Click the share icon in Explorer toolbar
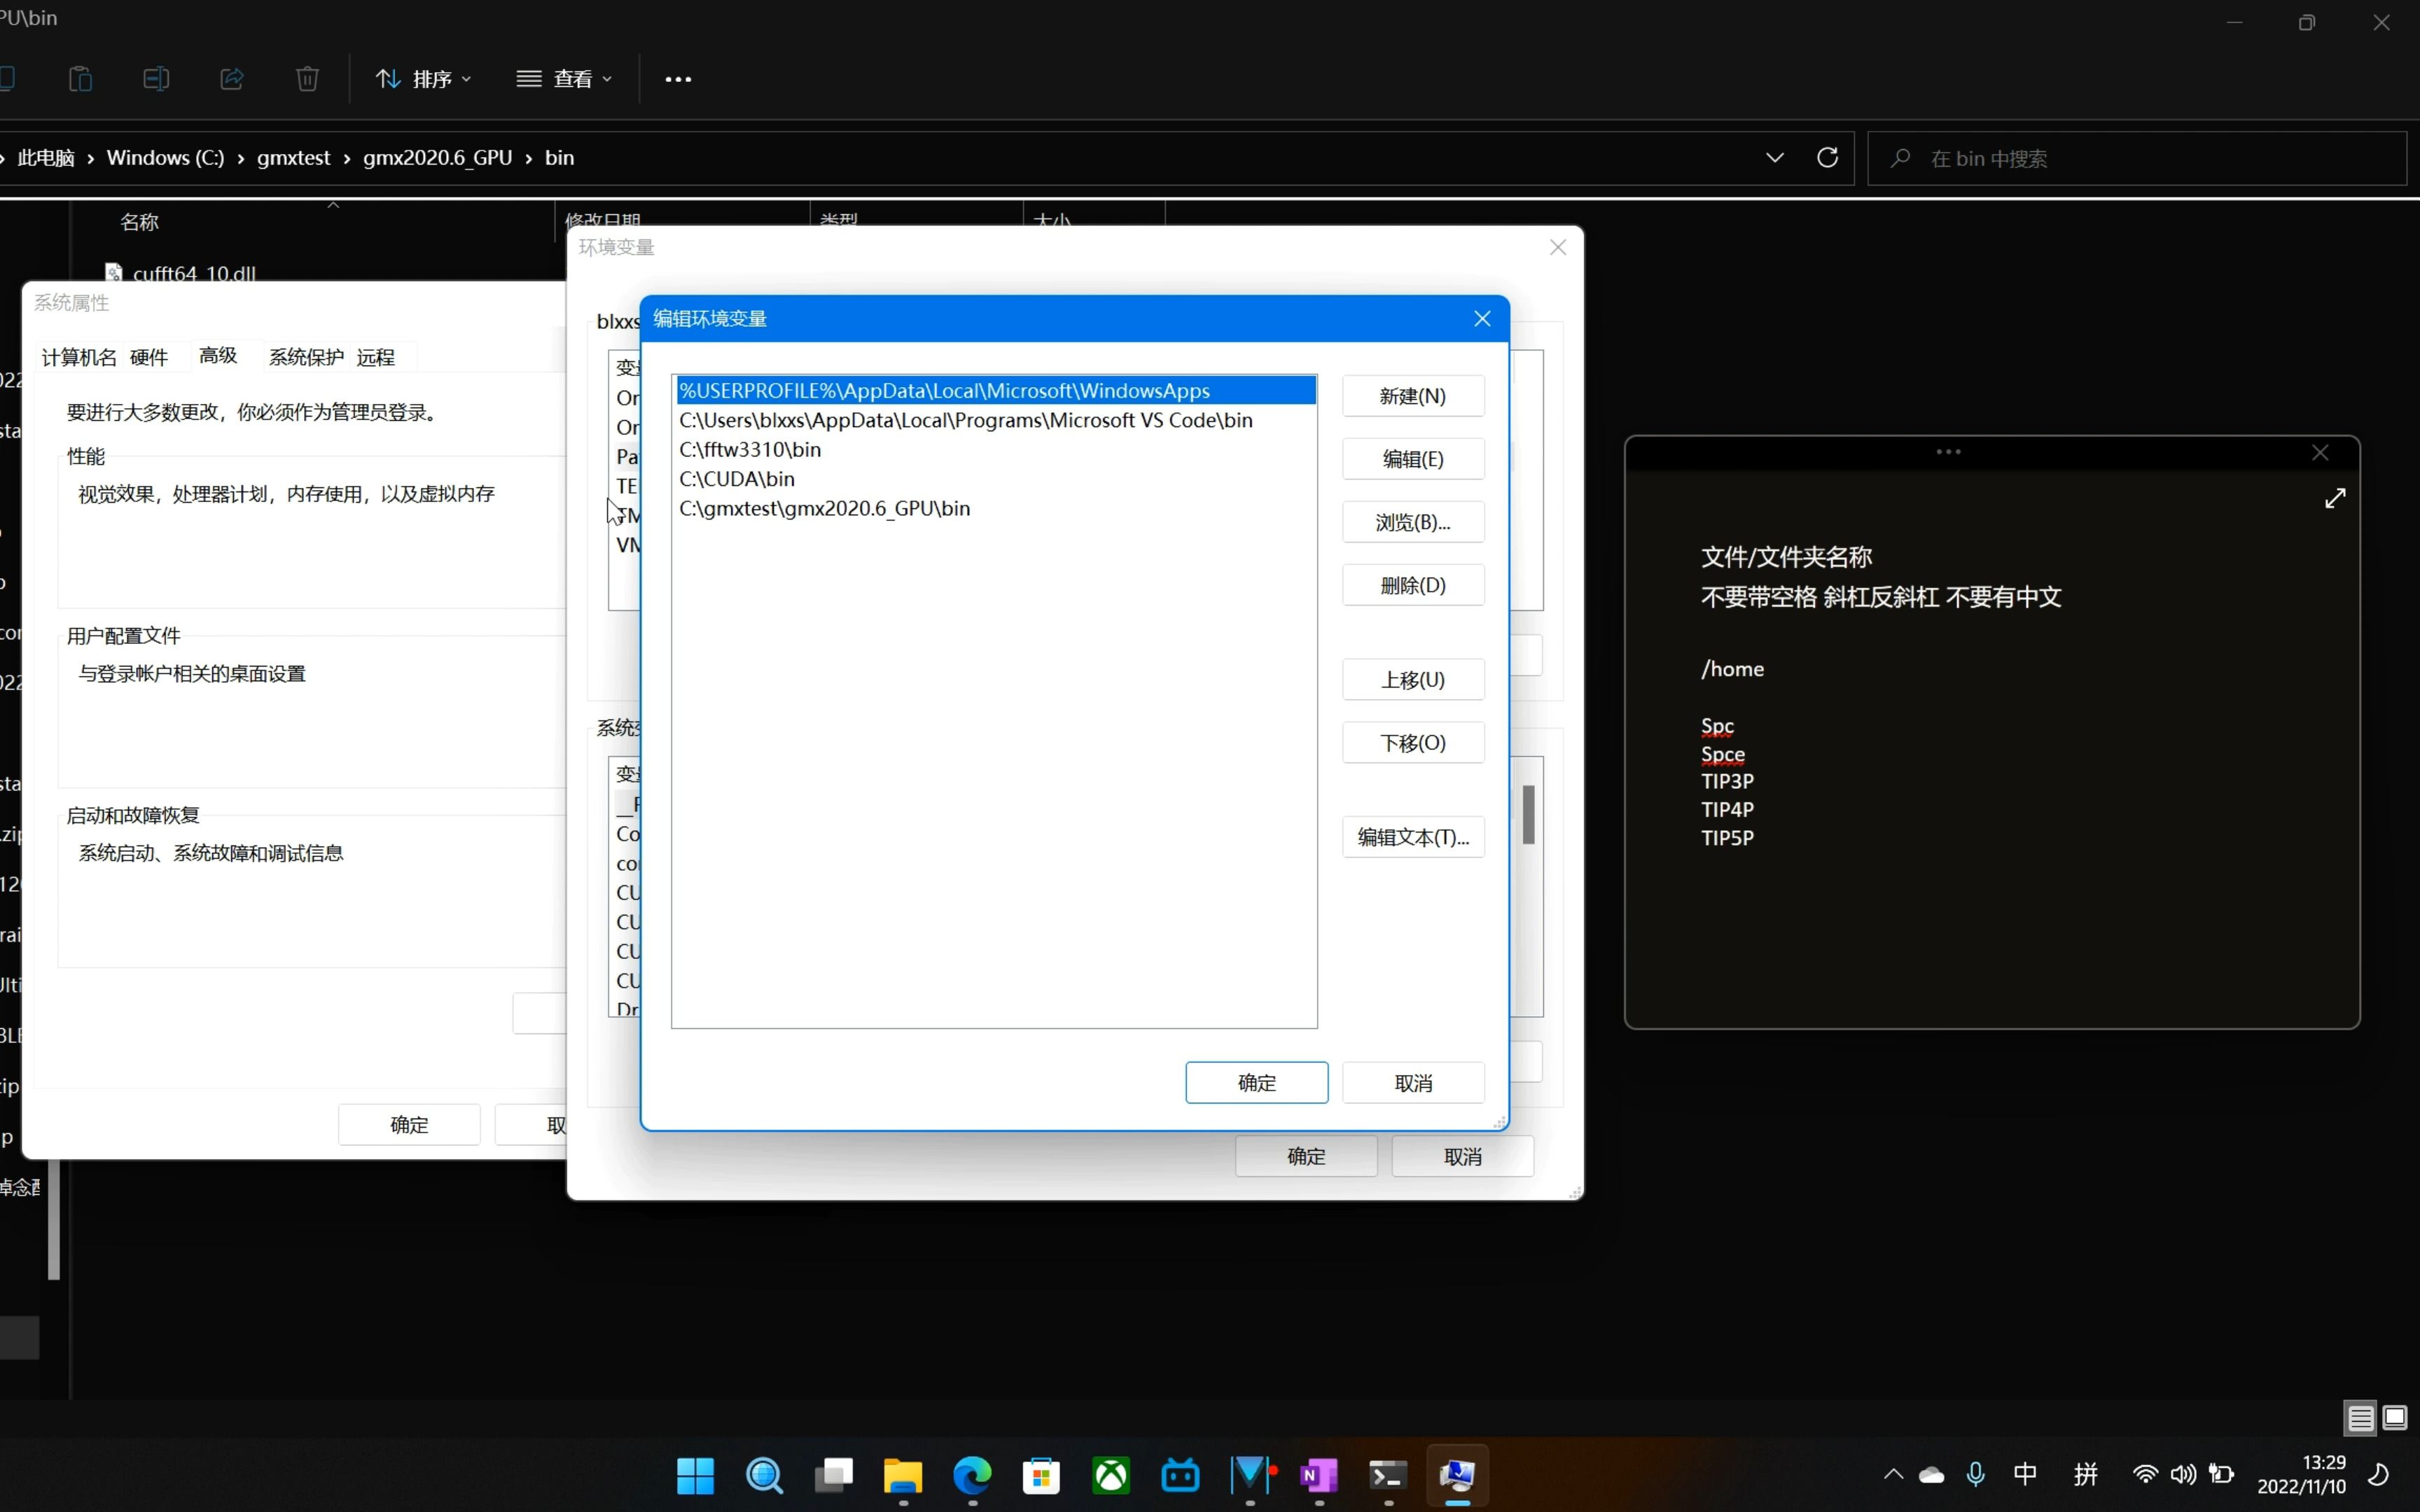2420x1512 pixels. tap(232, 79)
